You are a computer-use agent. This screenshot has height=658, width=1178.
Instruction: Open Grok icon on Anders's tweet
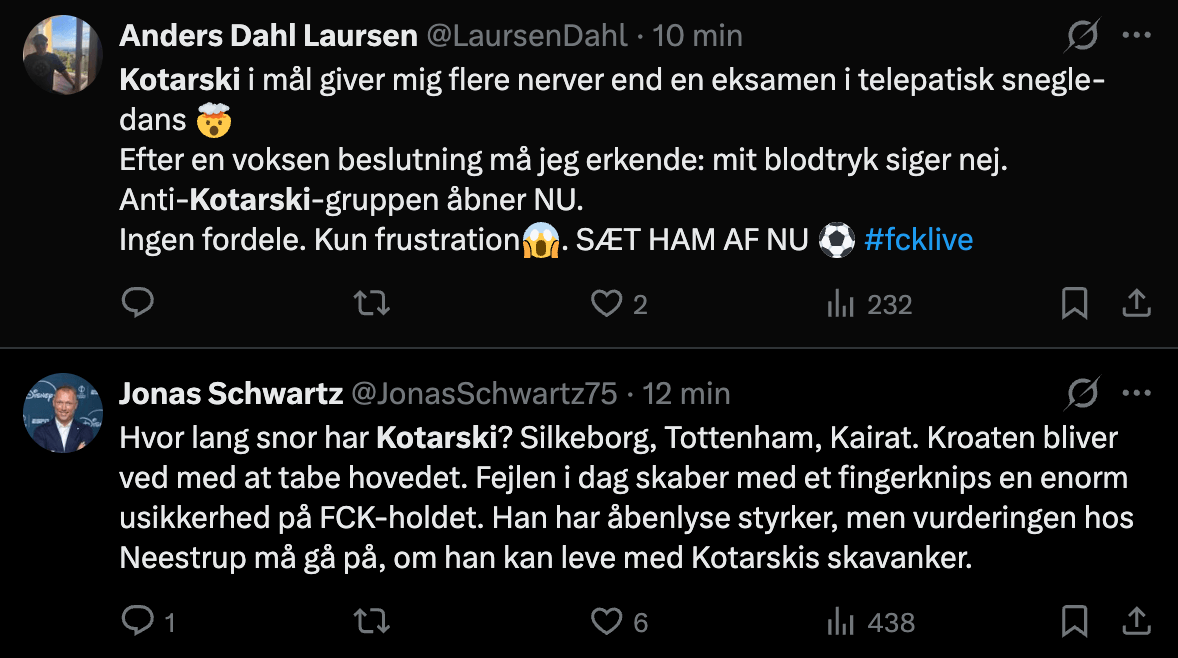point(1082,37)
